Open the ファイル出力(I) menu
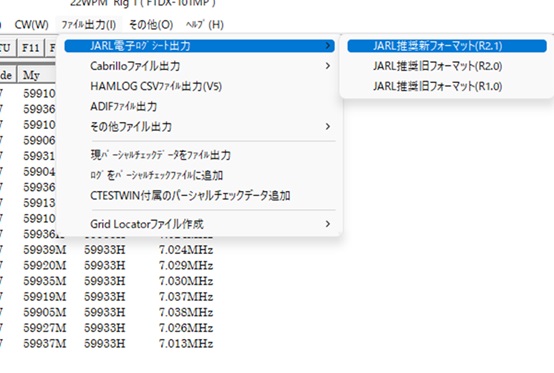The image size is (554, 373). [x=89, y=25]
